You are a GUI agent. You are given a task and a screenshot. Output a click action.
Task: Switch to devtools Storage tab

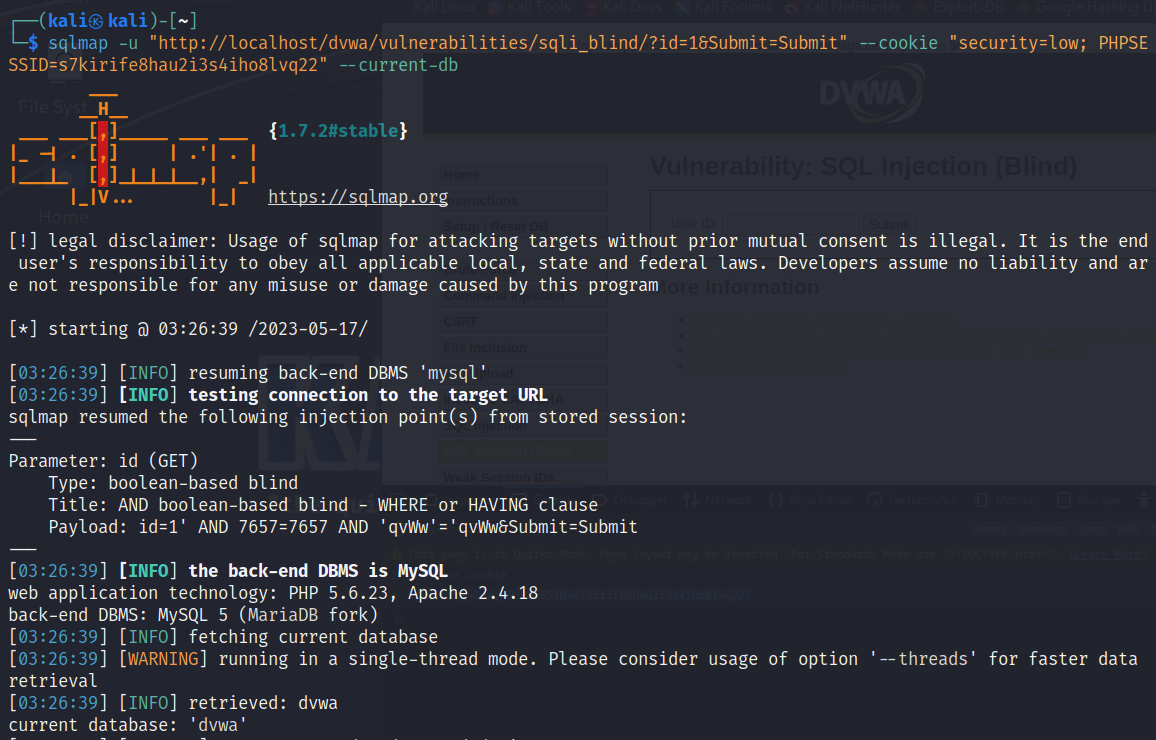tap(1088, 500)
